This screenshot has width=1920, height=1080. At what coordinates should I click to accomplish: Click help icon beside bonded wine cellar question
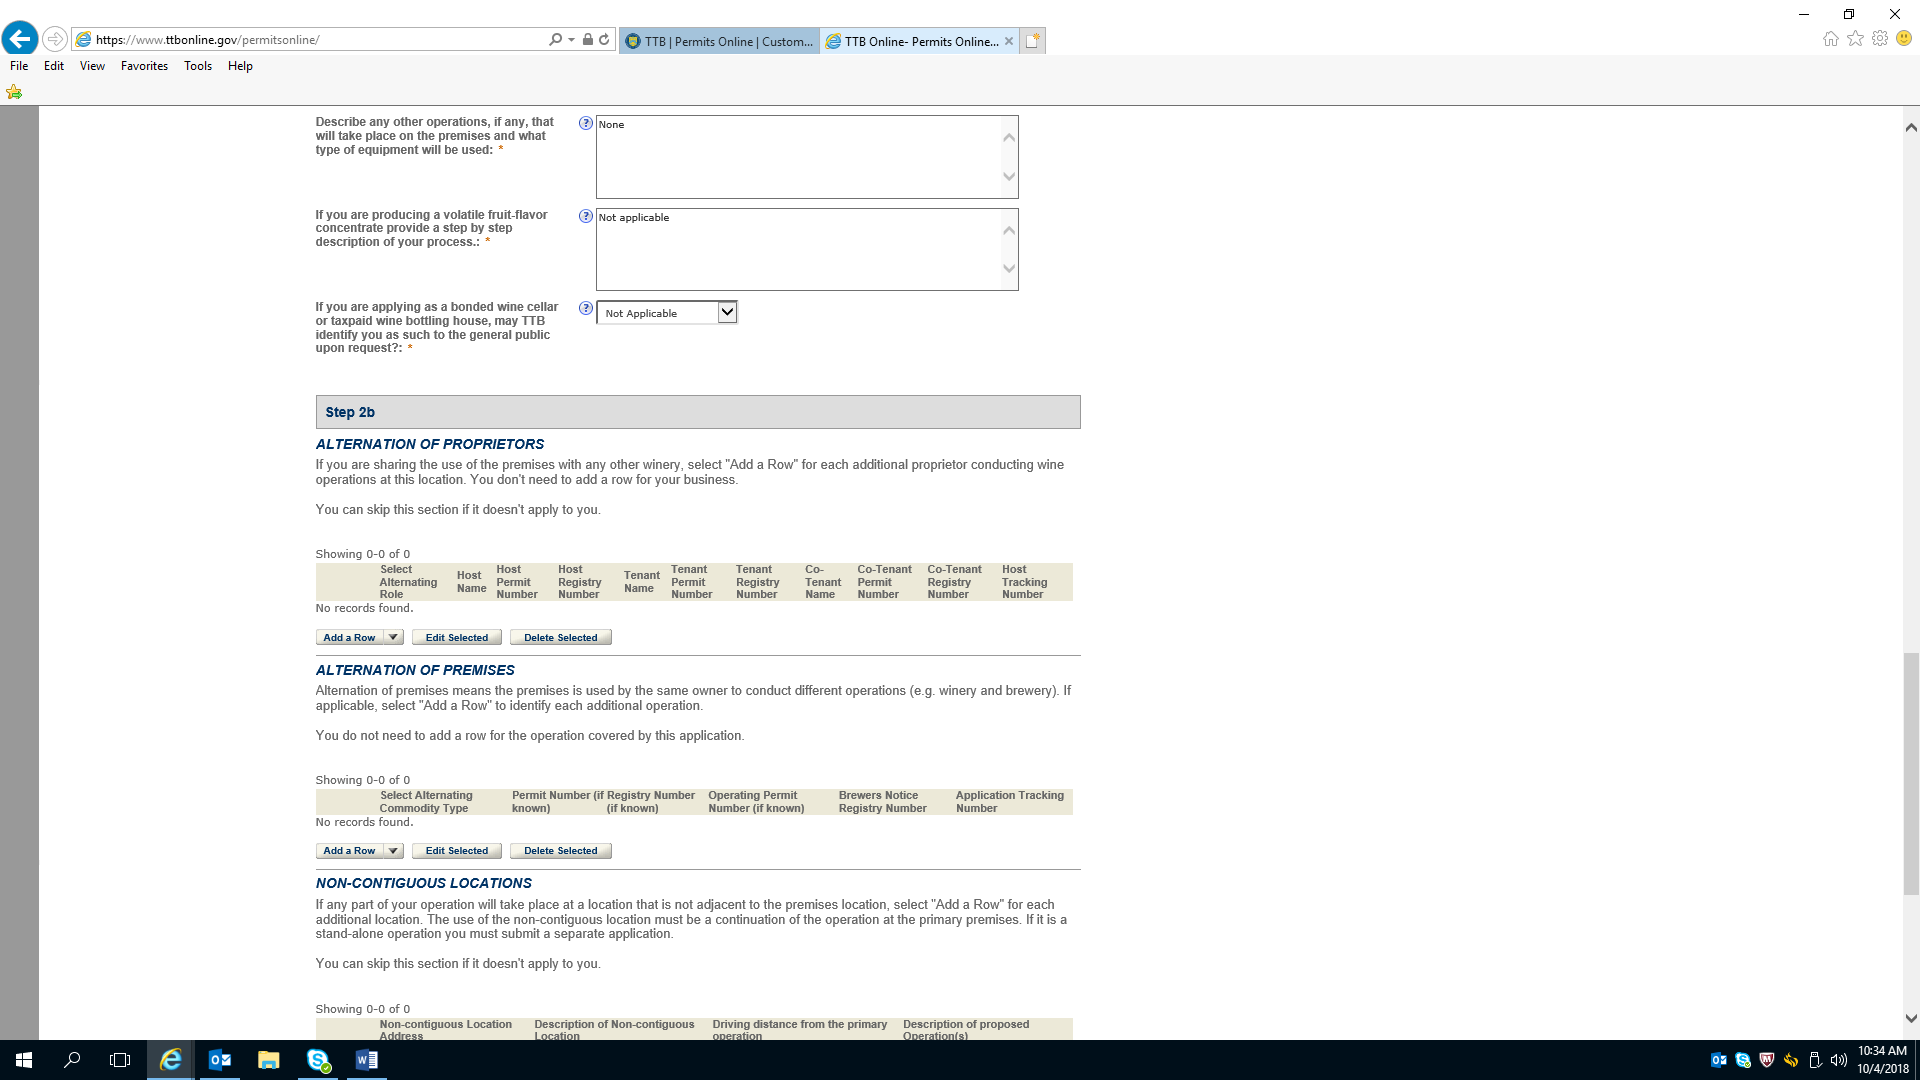click(586, 308)
